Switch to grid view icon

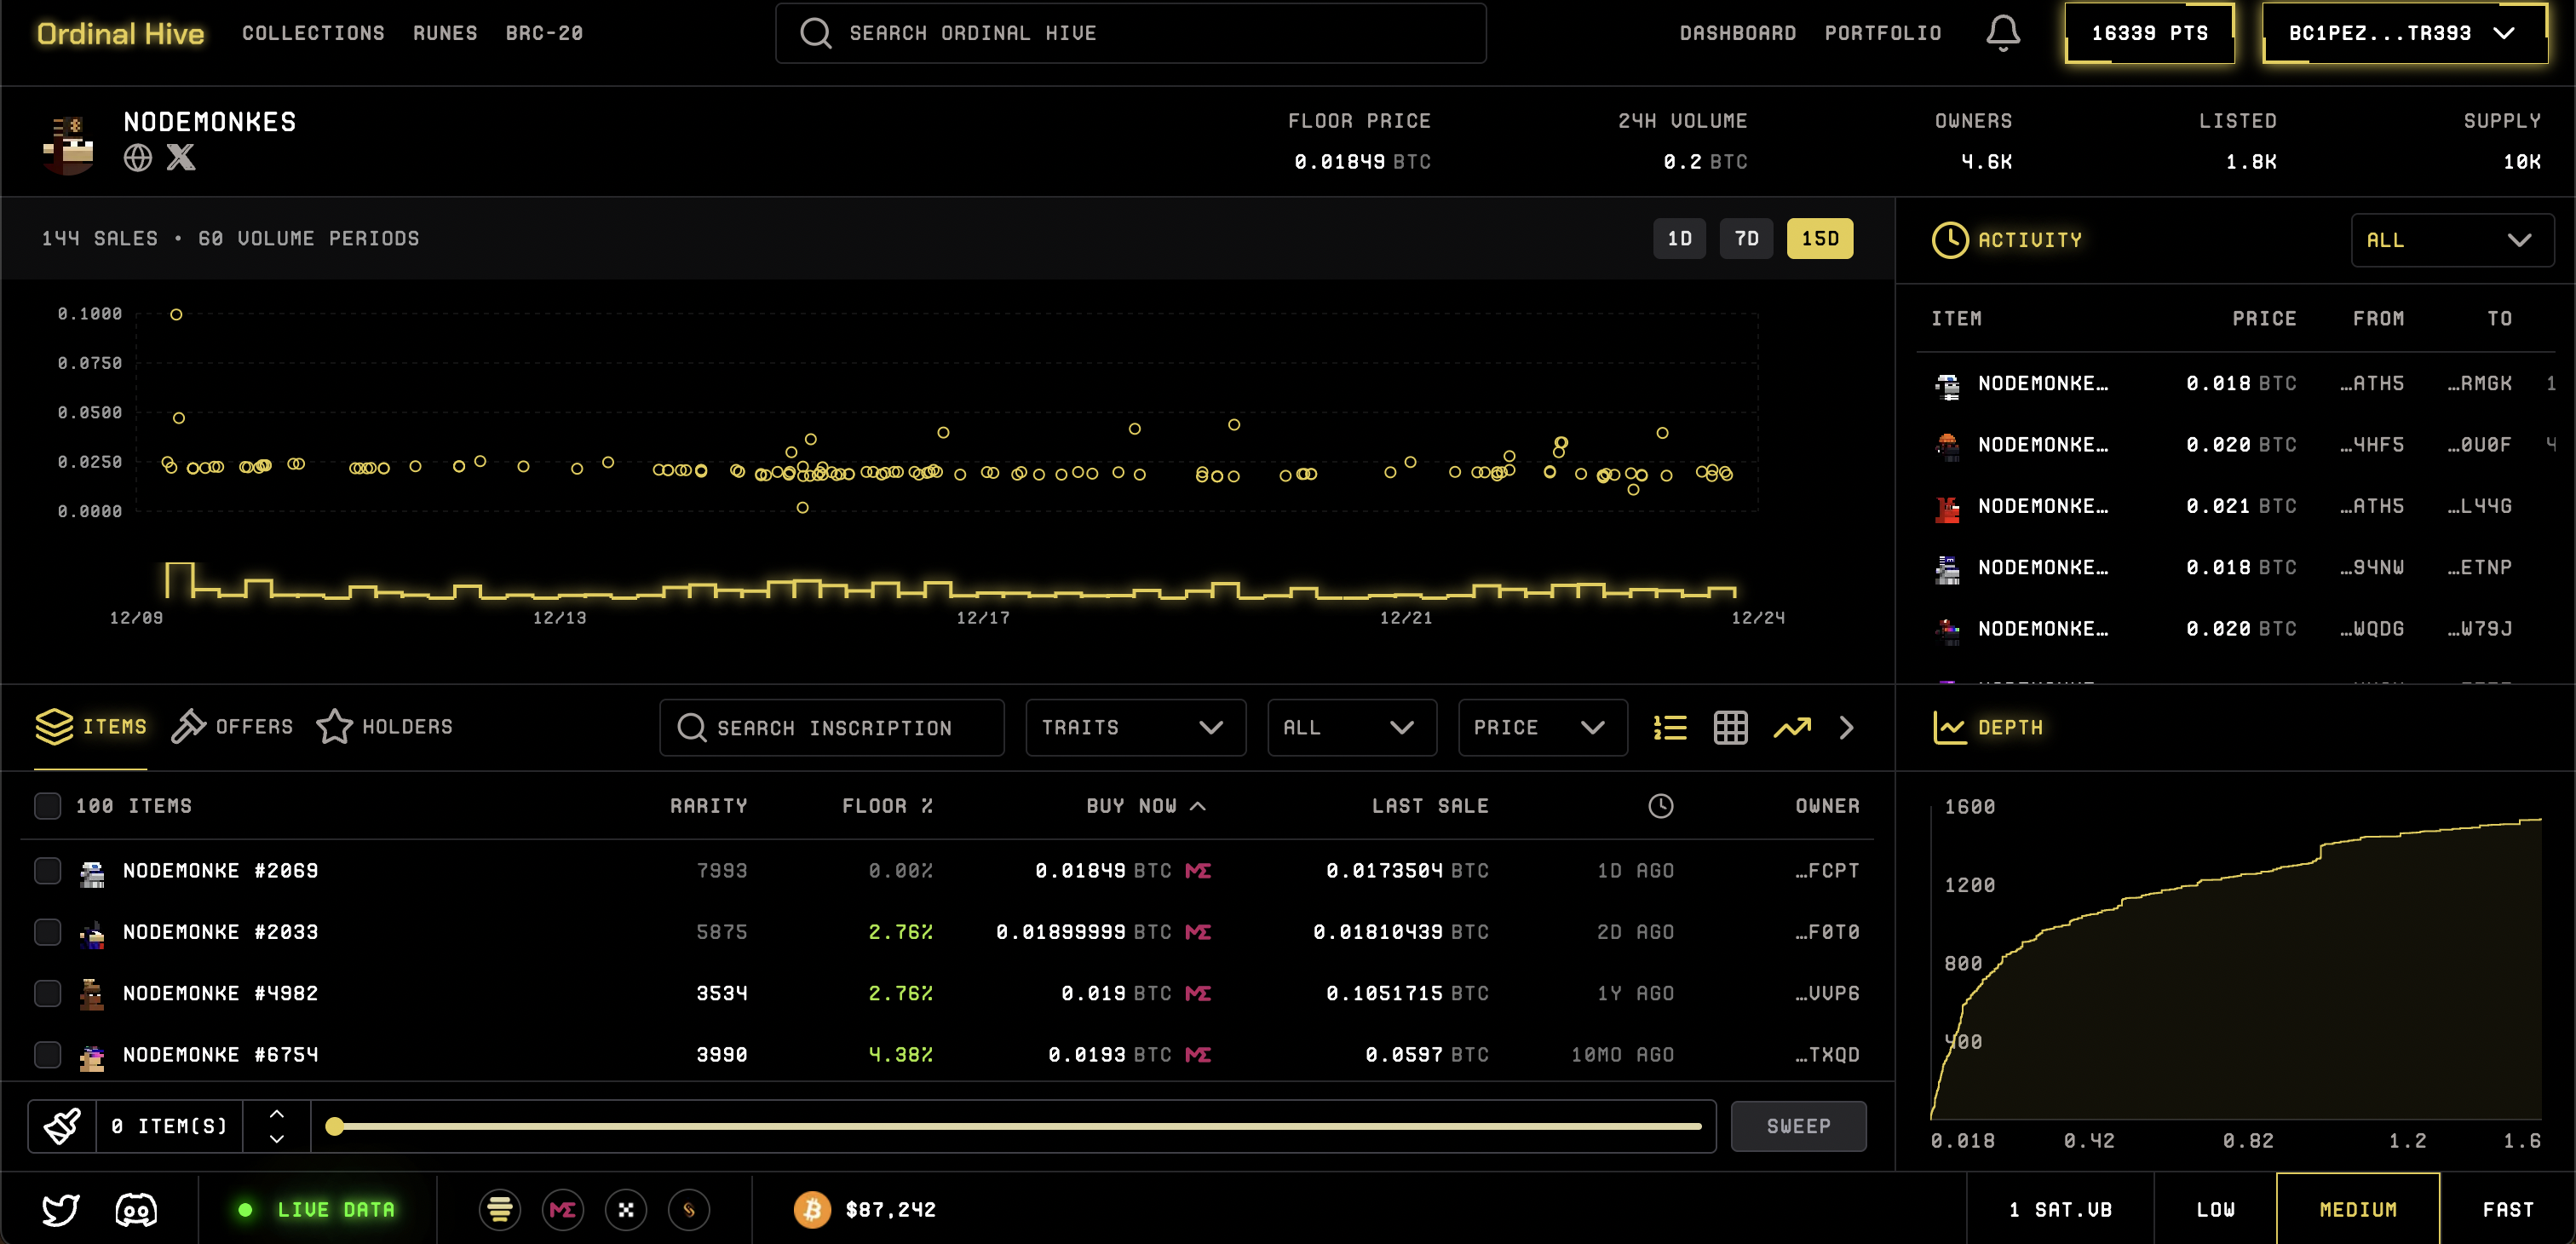pos(1730,727)
